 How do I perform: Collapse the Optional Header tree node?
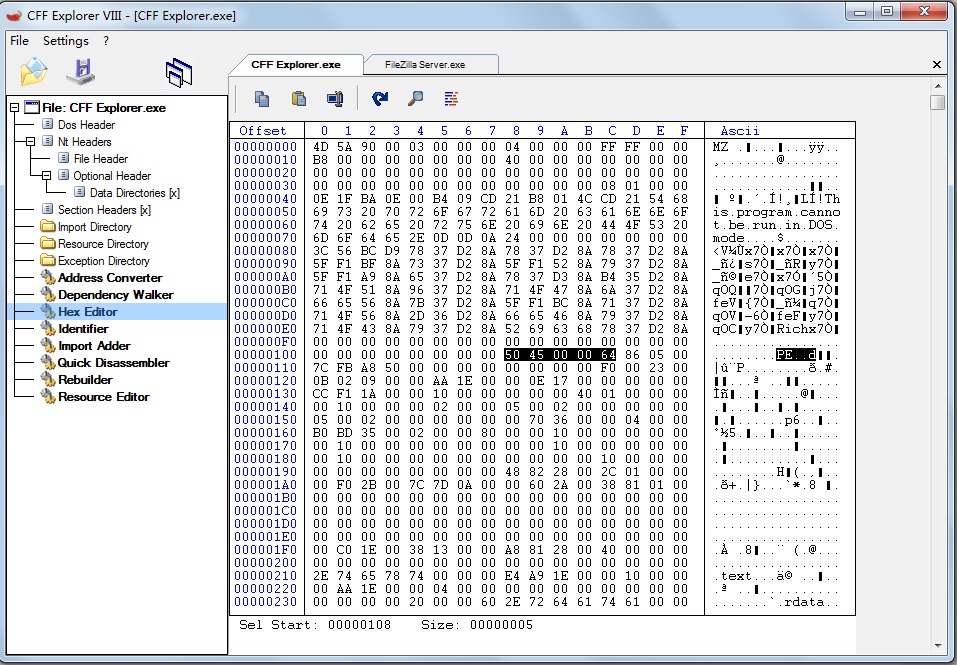[46, 176]
